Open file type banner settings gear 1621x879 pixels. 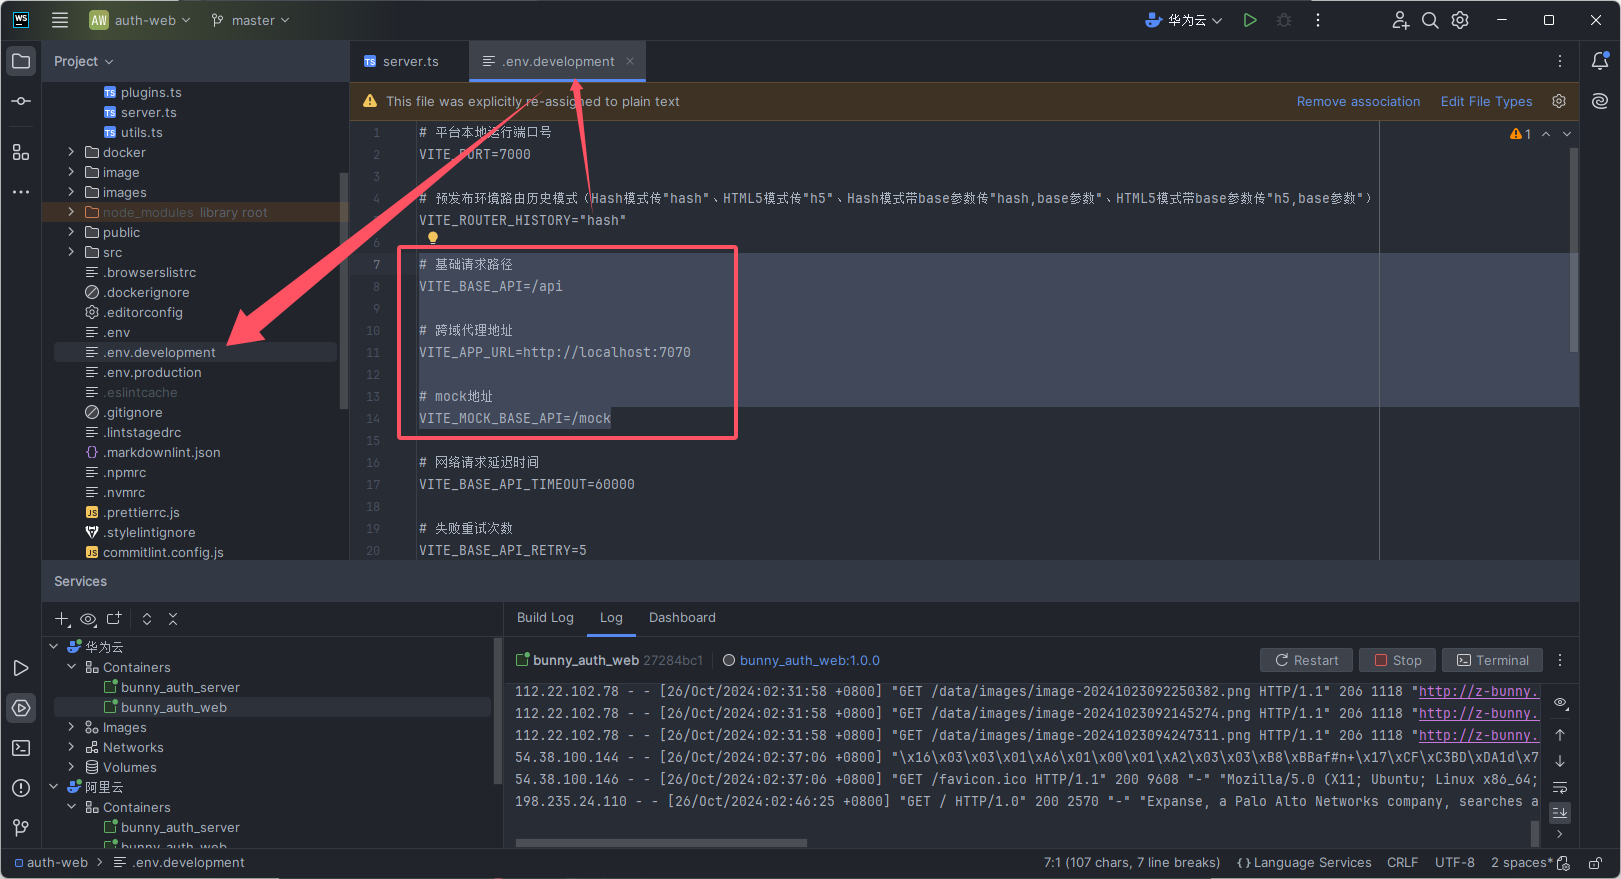1559,101
